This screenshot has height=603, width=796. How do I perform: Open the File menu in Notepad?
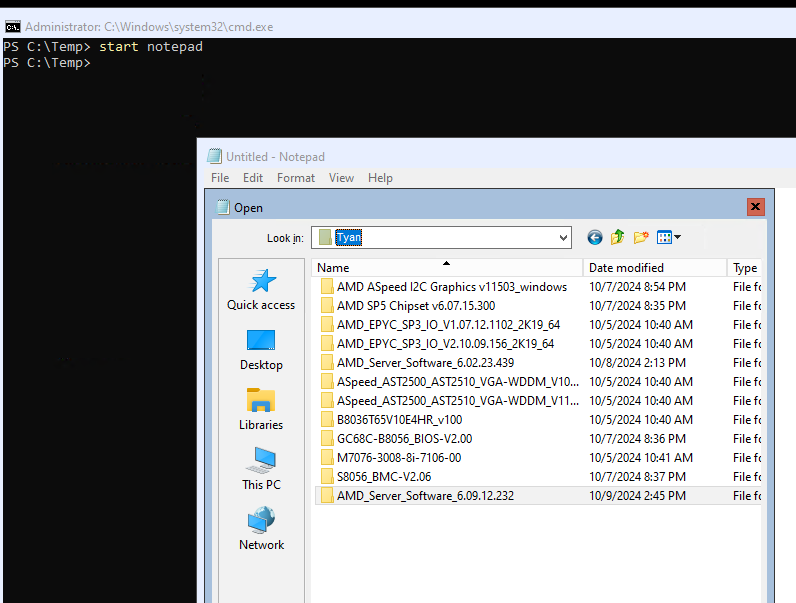[x=220, y=178]
